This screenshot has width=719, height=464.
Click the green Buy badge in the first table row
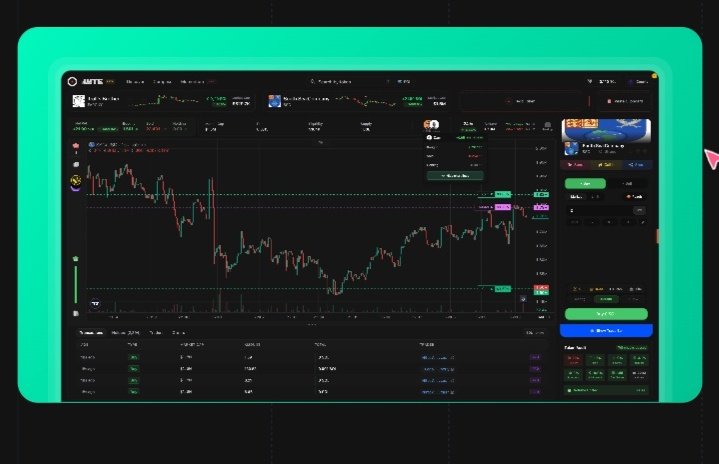133,357
